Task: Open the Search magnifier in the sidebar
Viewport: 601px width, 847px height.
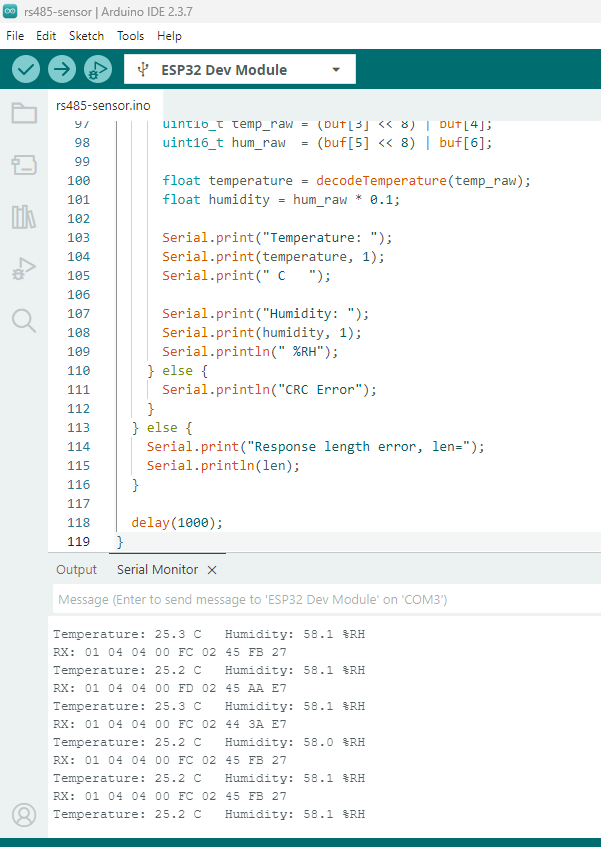Action: tap(24, 320)
